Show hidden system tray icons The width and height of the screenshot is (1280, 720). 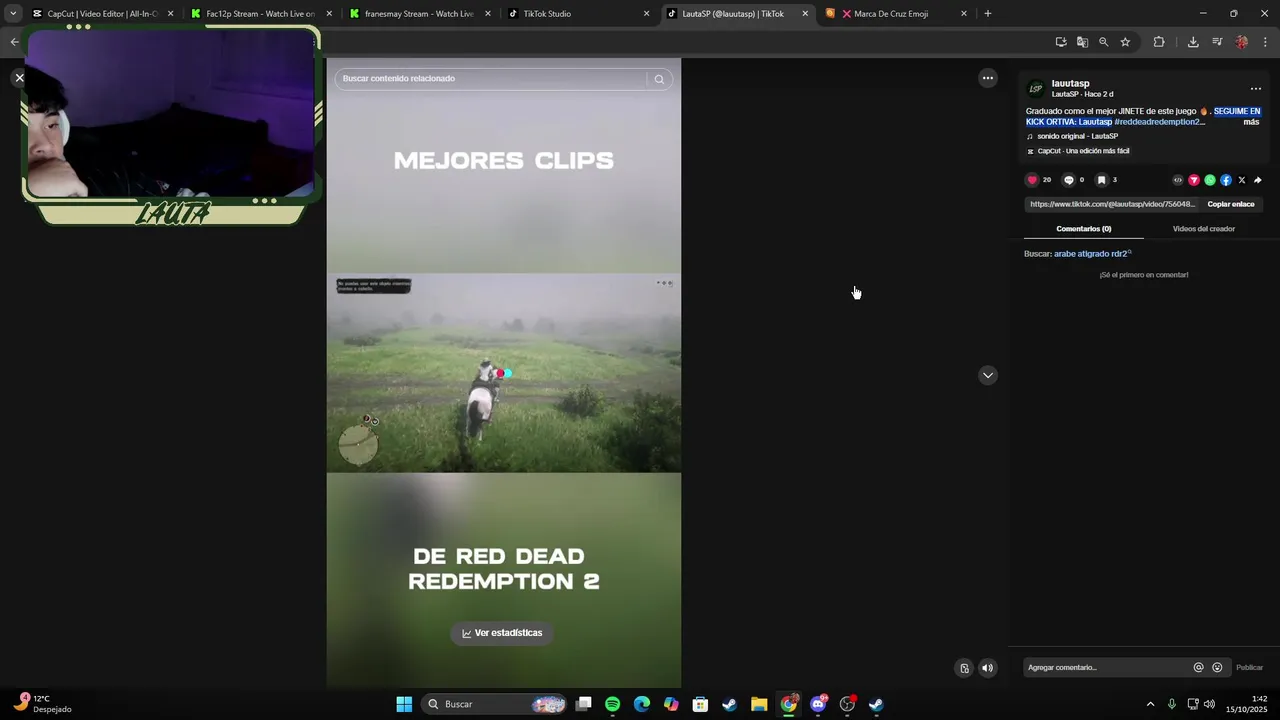click(x=1150, y=704)
